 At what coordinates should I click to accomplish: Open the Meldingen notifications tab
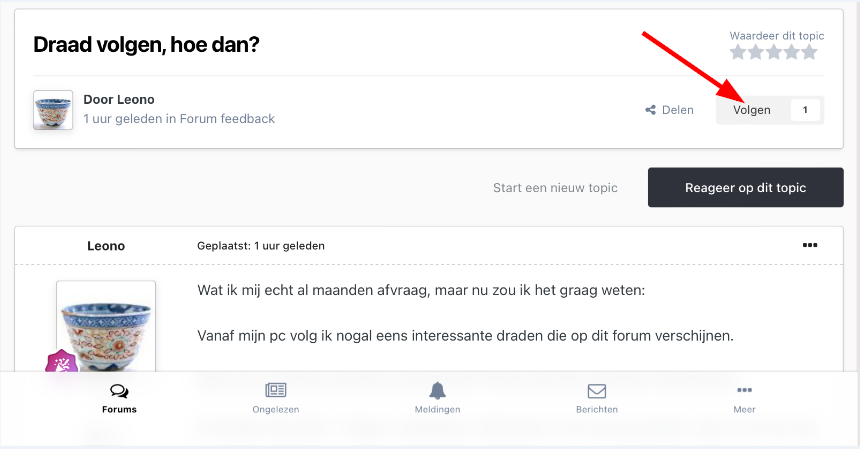(437, 399)
